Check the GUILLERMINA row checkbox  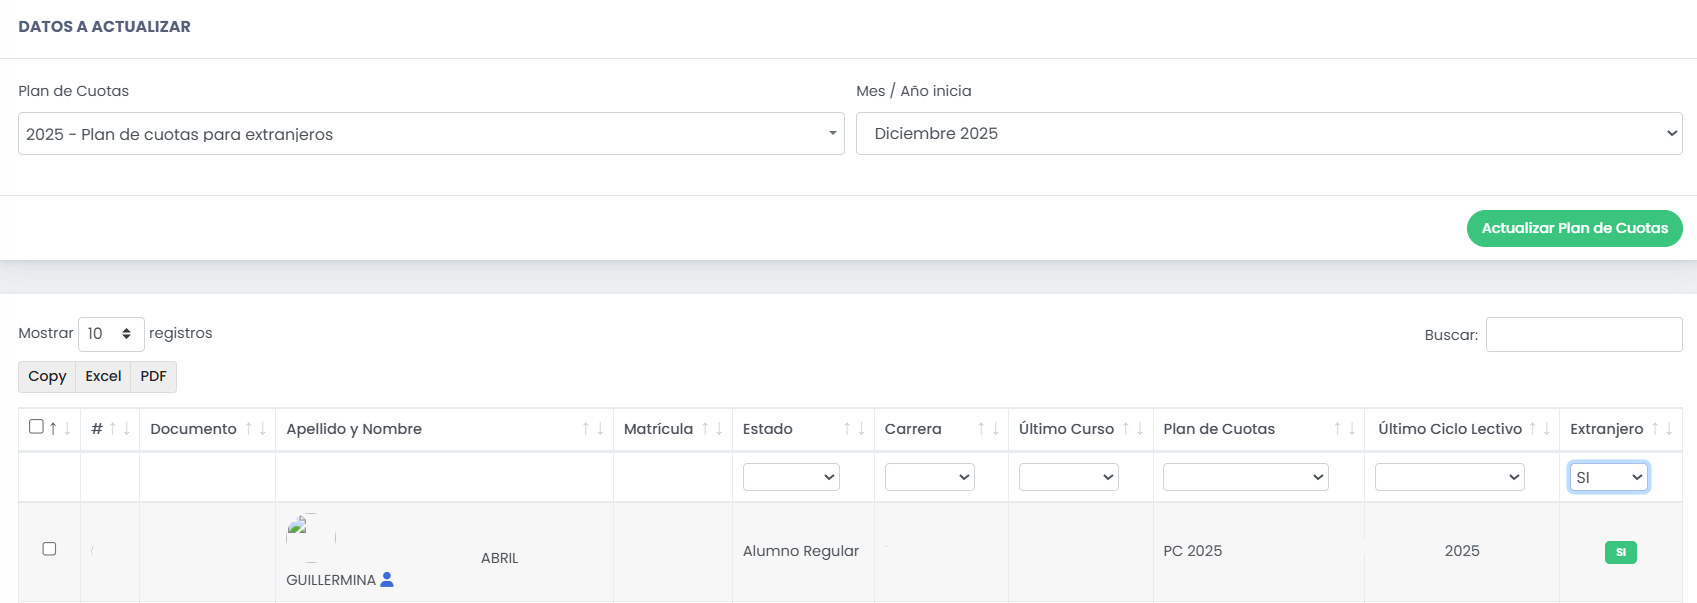point(49,549)
